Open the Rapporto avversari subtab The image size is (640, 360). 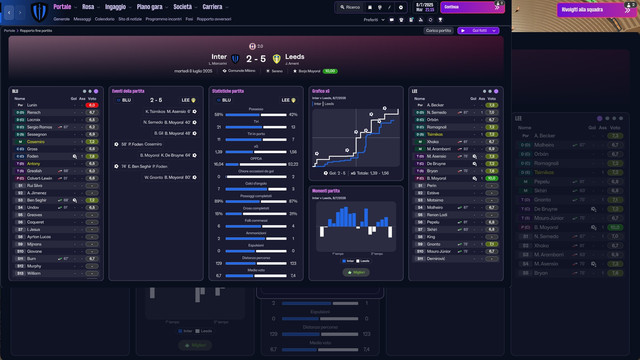(214, 19)
